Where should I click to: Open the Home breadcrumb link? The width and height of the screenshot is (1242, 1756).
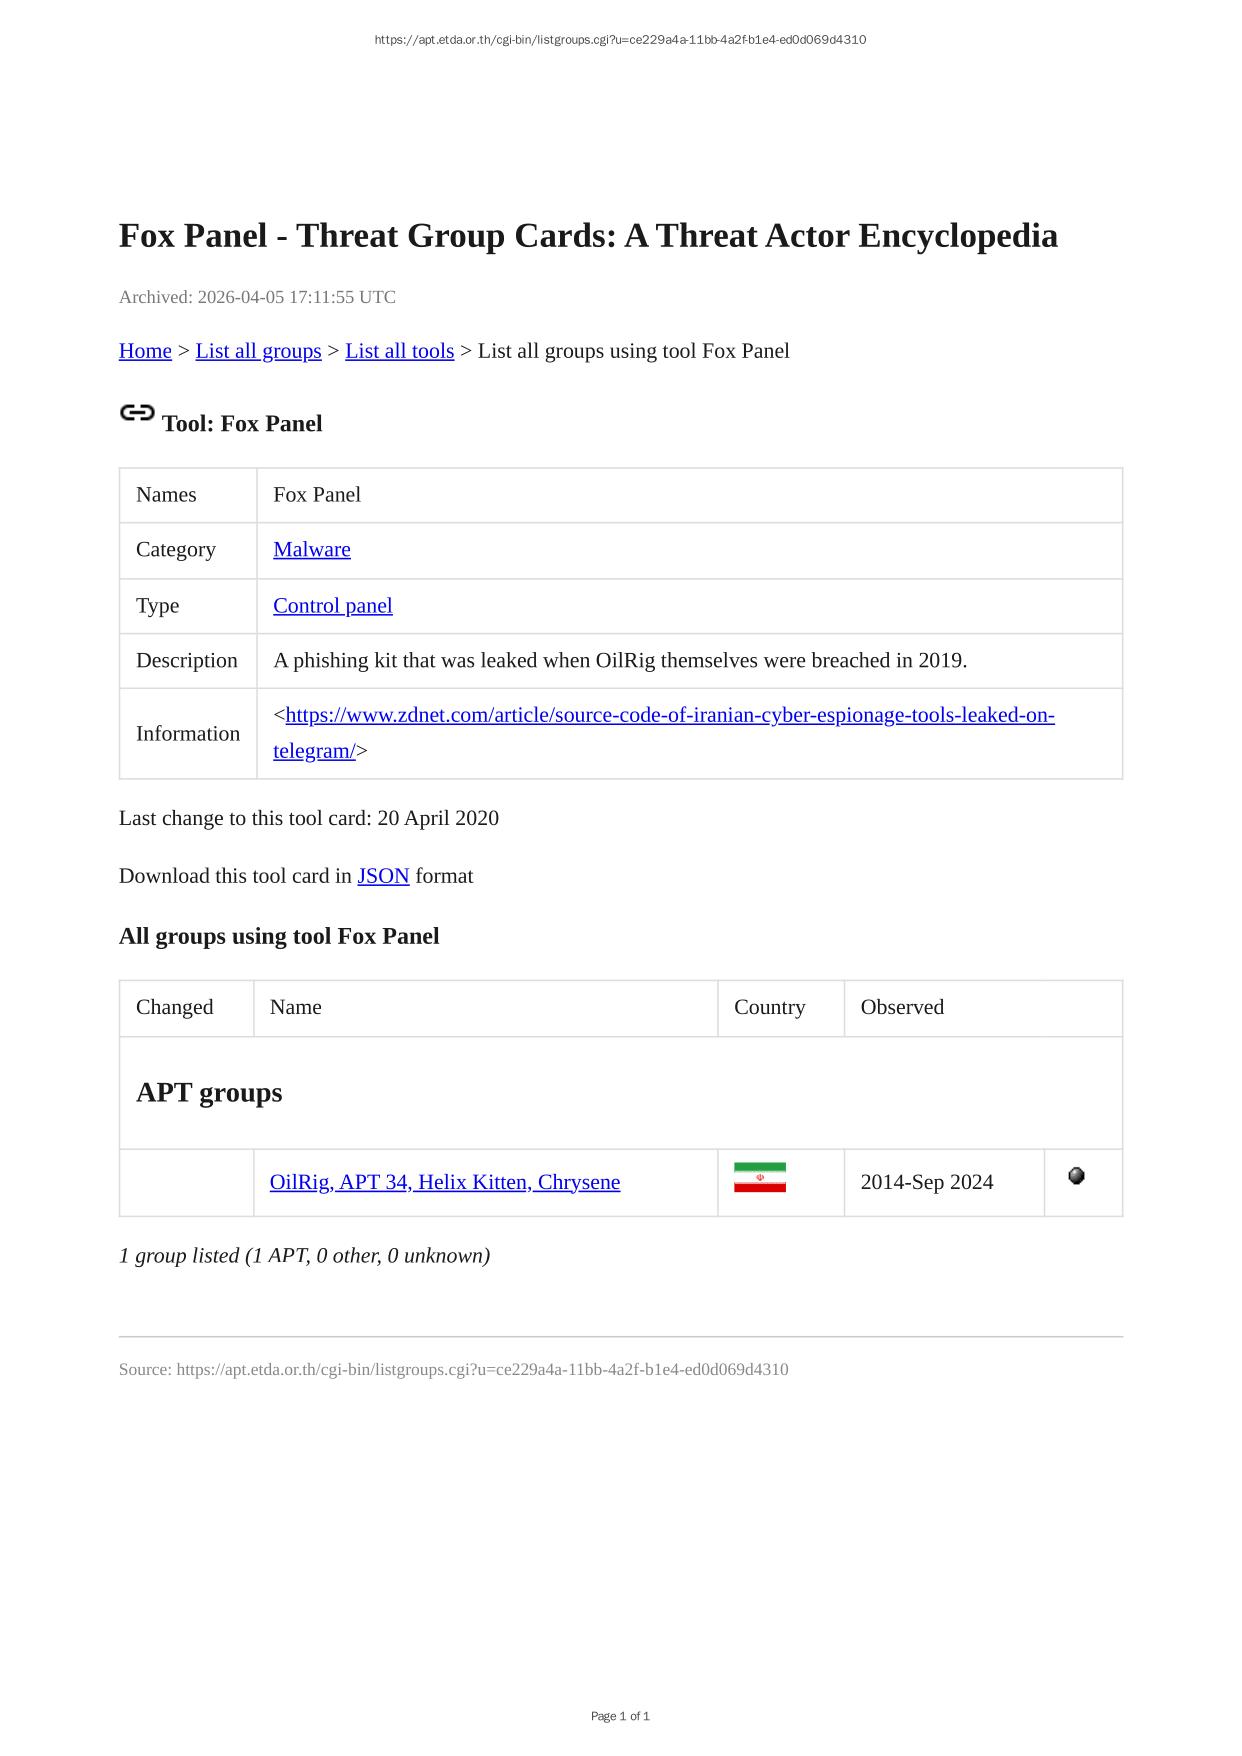pyautogui.click(x=145, y=351)
